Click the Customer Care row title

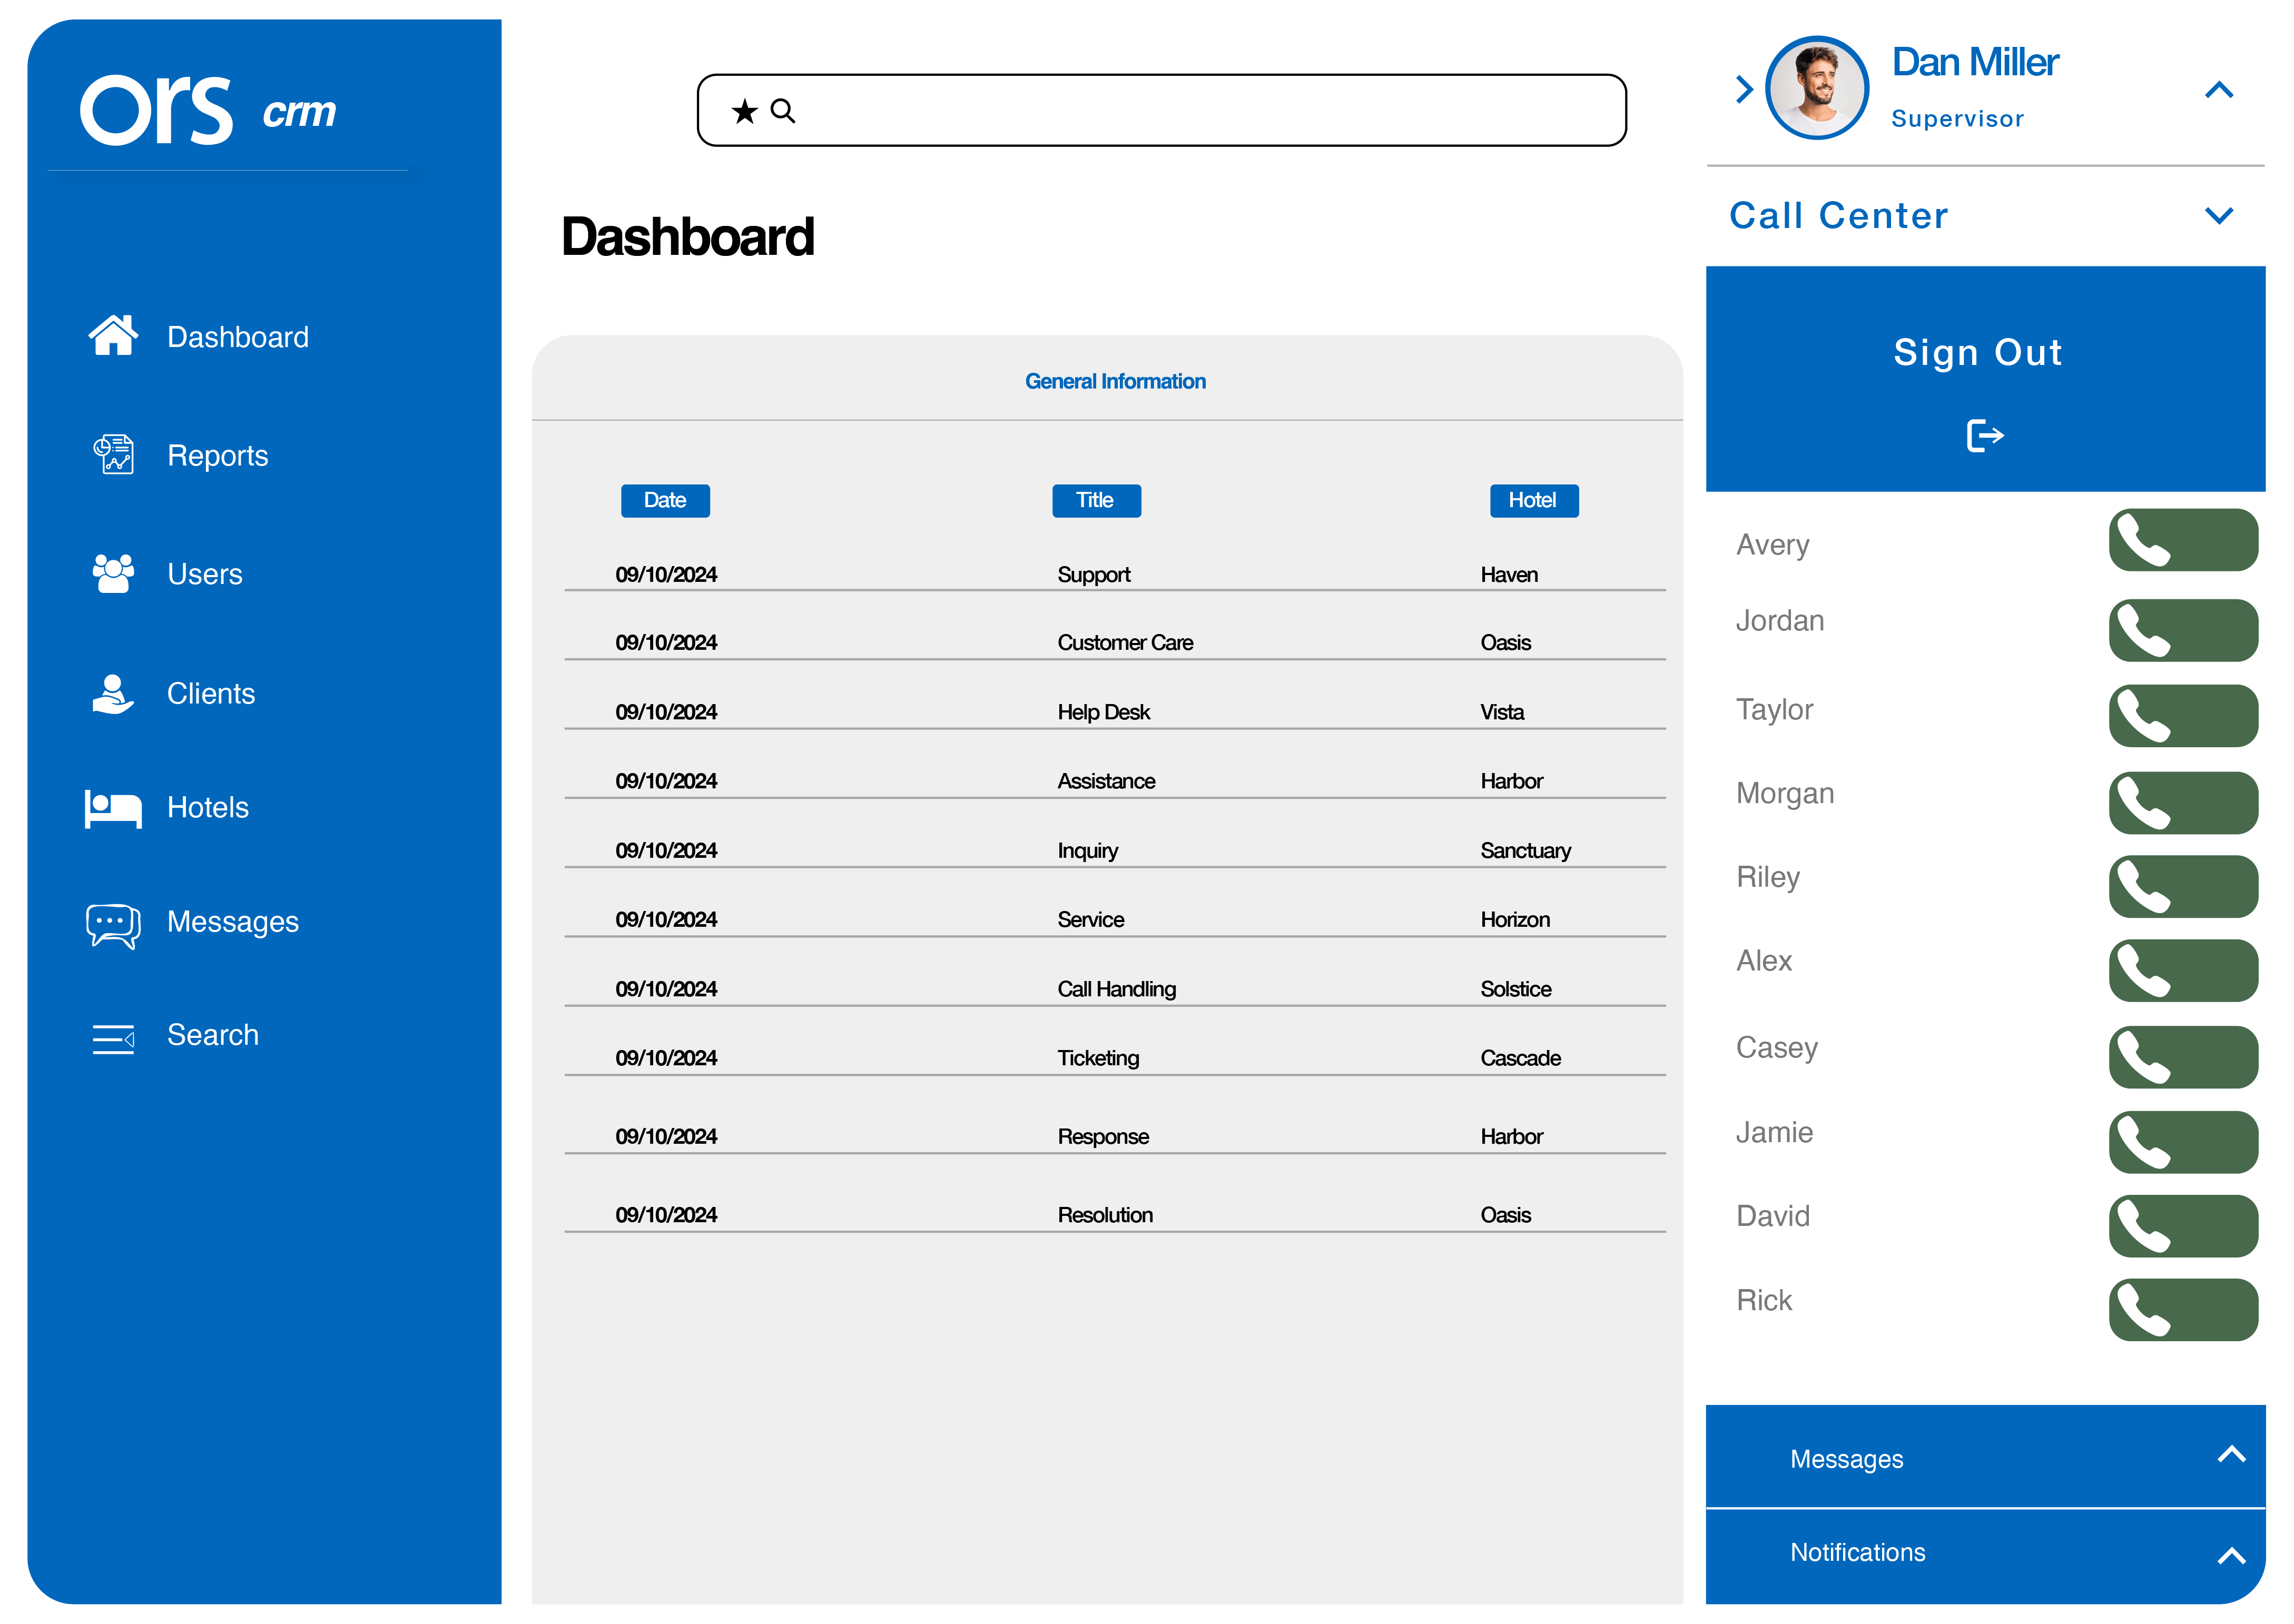1125,643
